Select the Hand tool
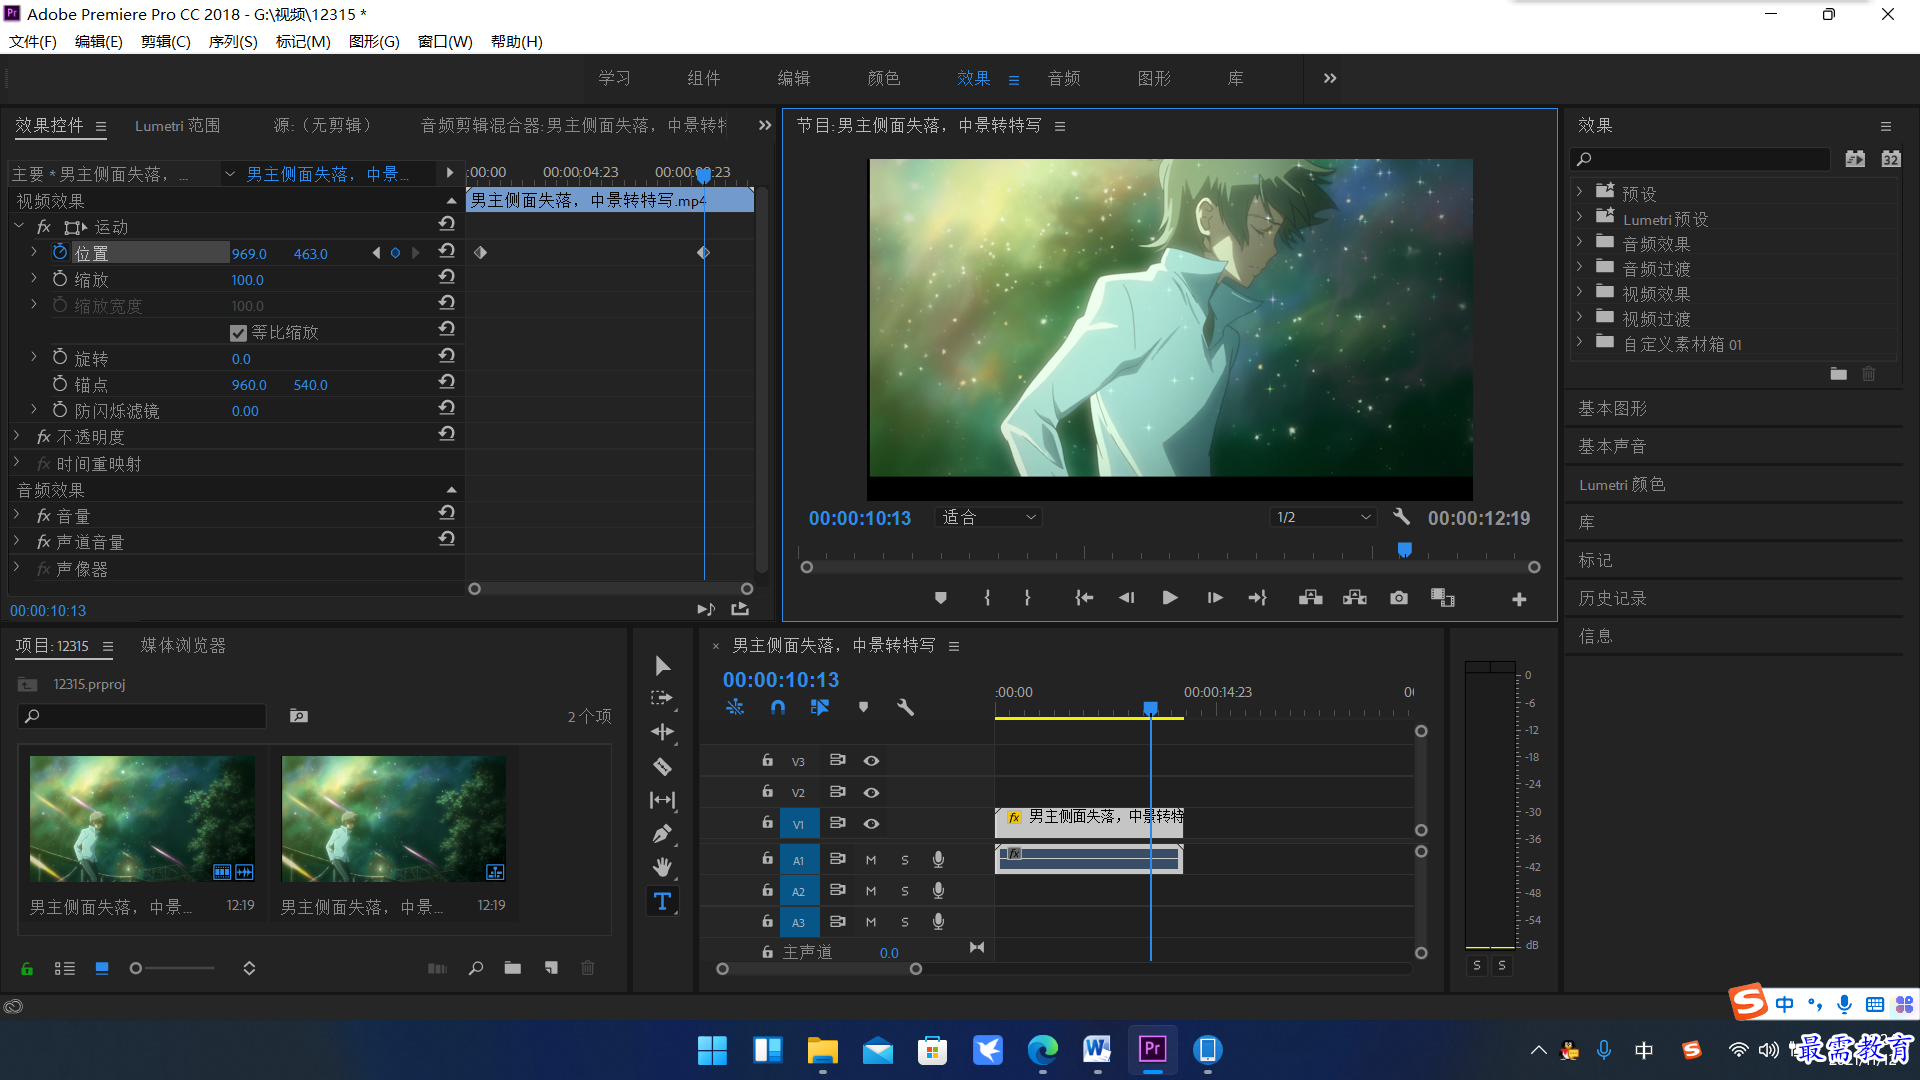This screenshot has height=1080, width=1920. (662, 867)
